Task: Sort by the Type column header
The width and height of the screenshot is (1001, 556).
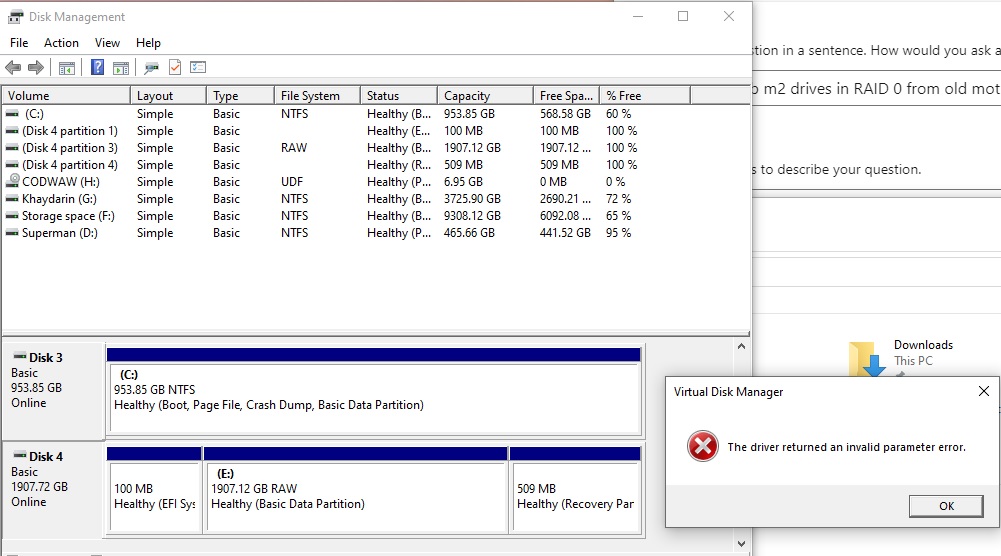Action: 240,96
